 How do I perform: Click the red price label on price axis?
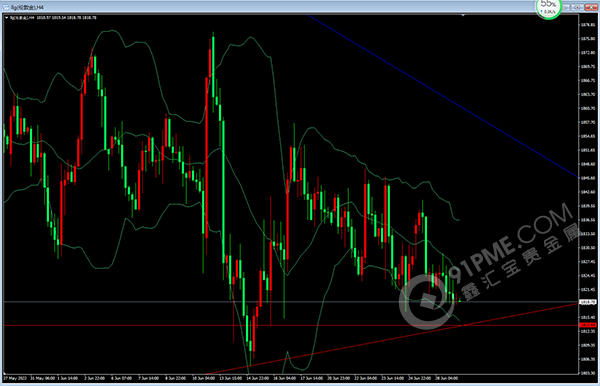588,325
